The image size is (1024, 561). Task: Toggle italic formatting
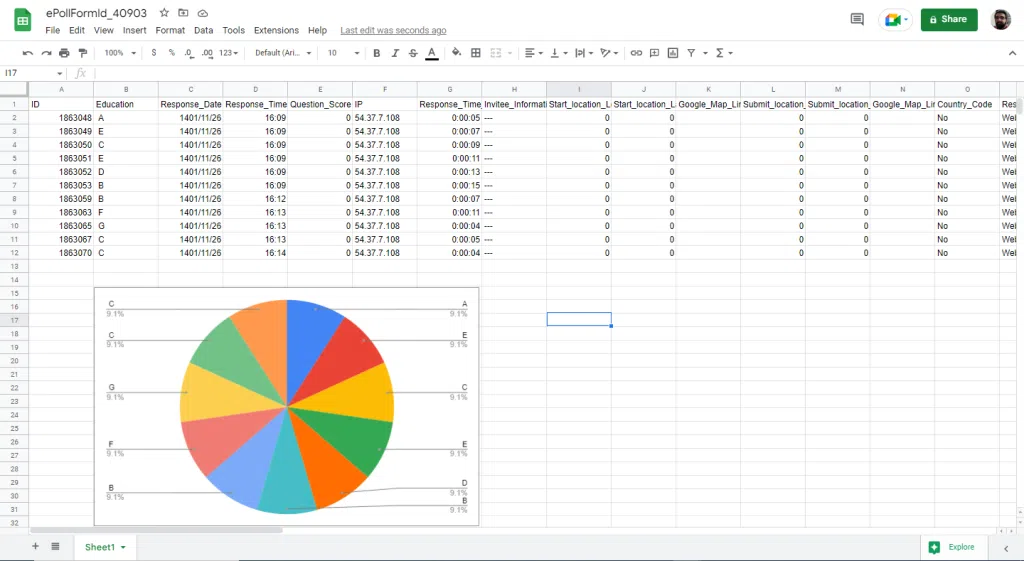[395, 53]
